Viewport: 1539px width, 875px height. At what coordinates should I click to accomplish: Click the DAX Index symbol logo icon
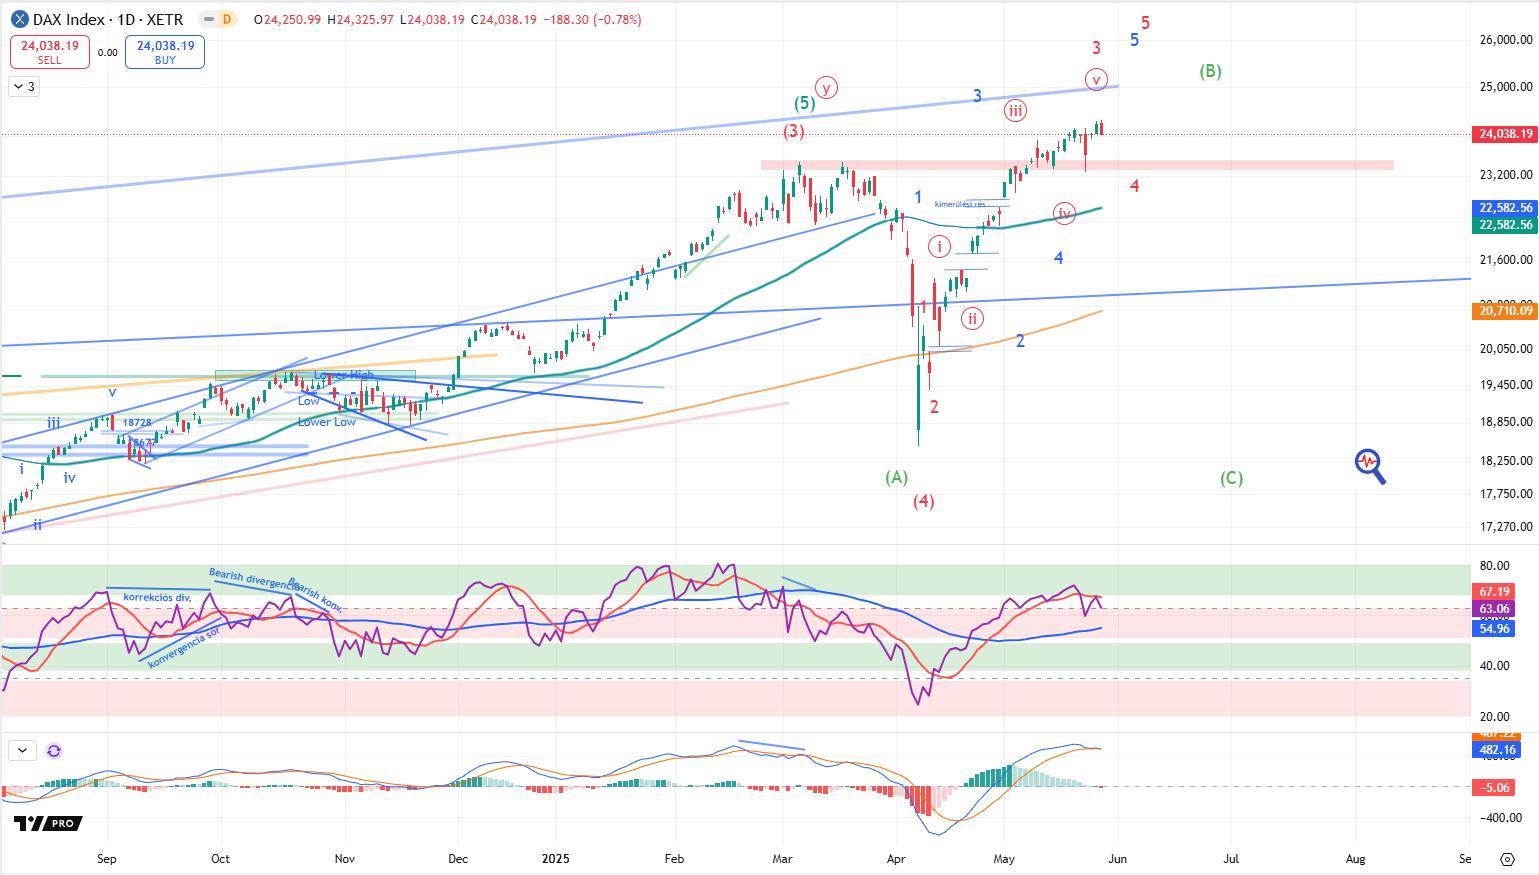19,19
